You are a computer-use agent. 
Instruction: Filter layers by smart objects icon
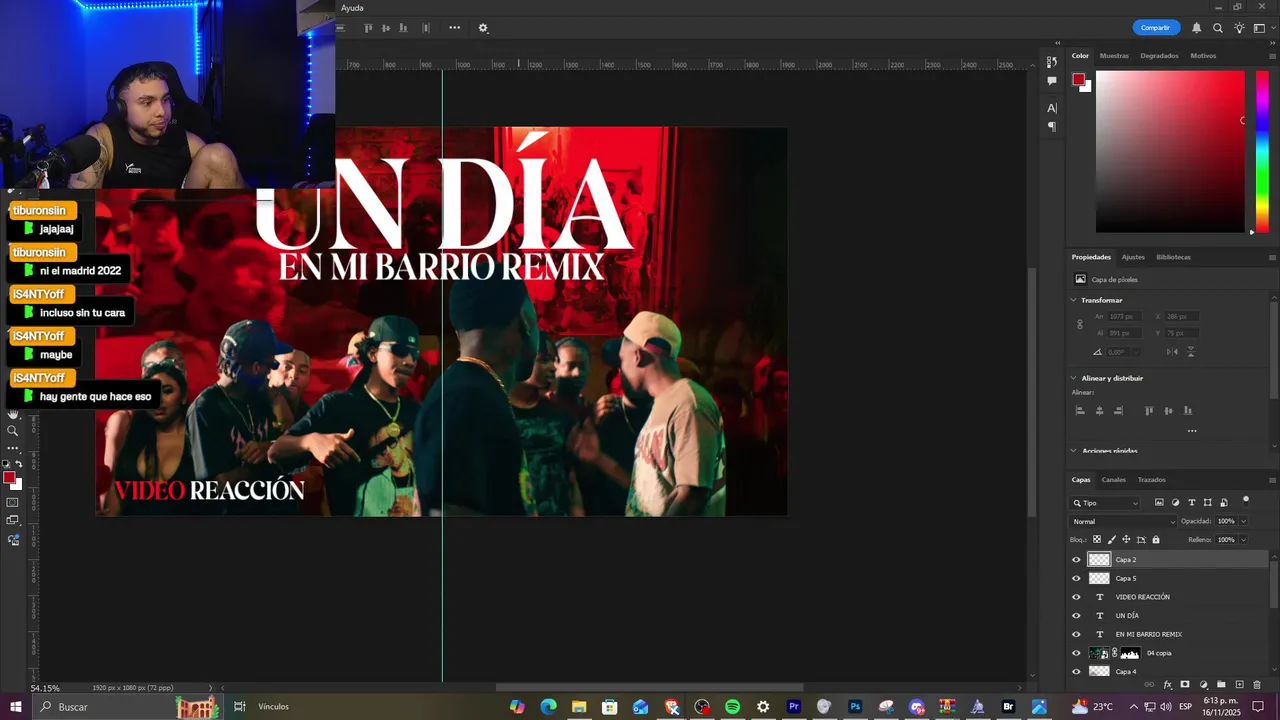tap(1224, 503)
